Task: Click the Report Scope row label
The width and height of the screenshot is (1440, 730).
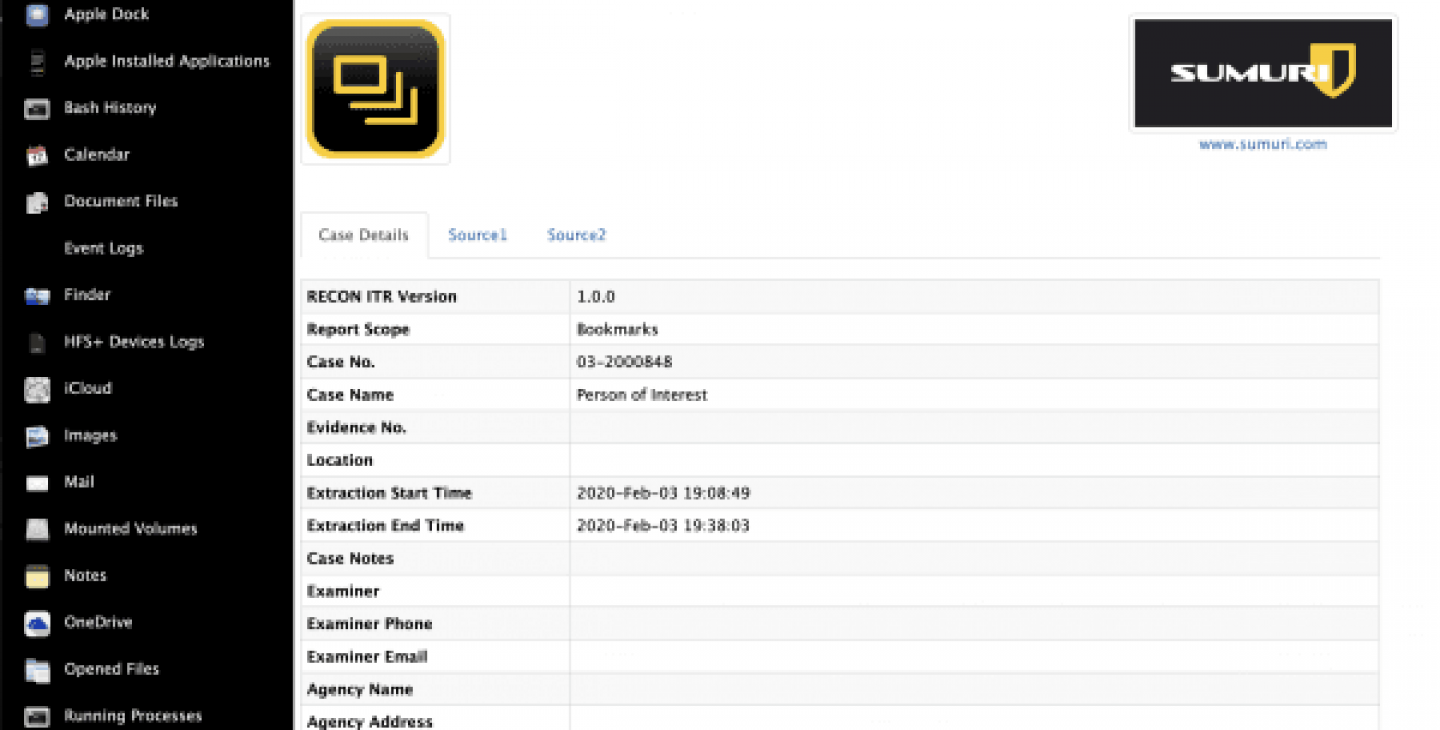Action: (358, 330)
